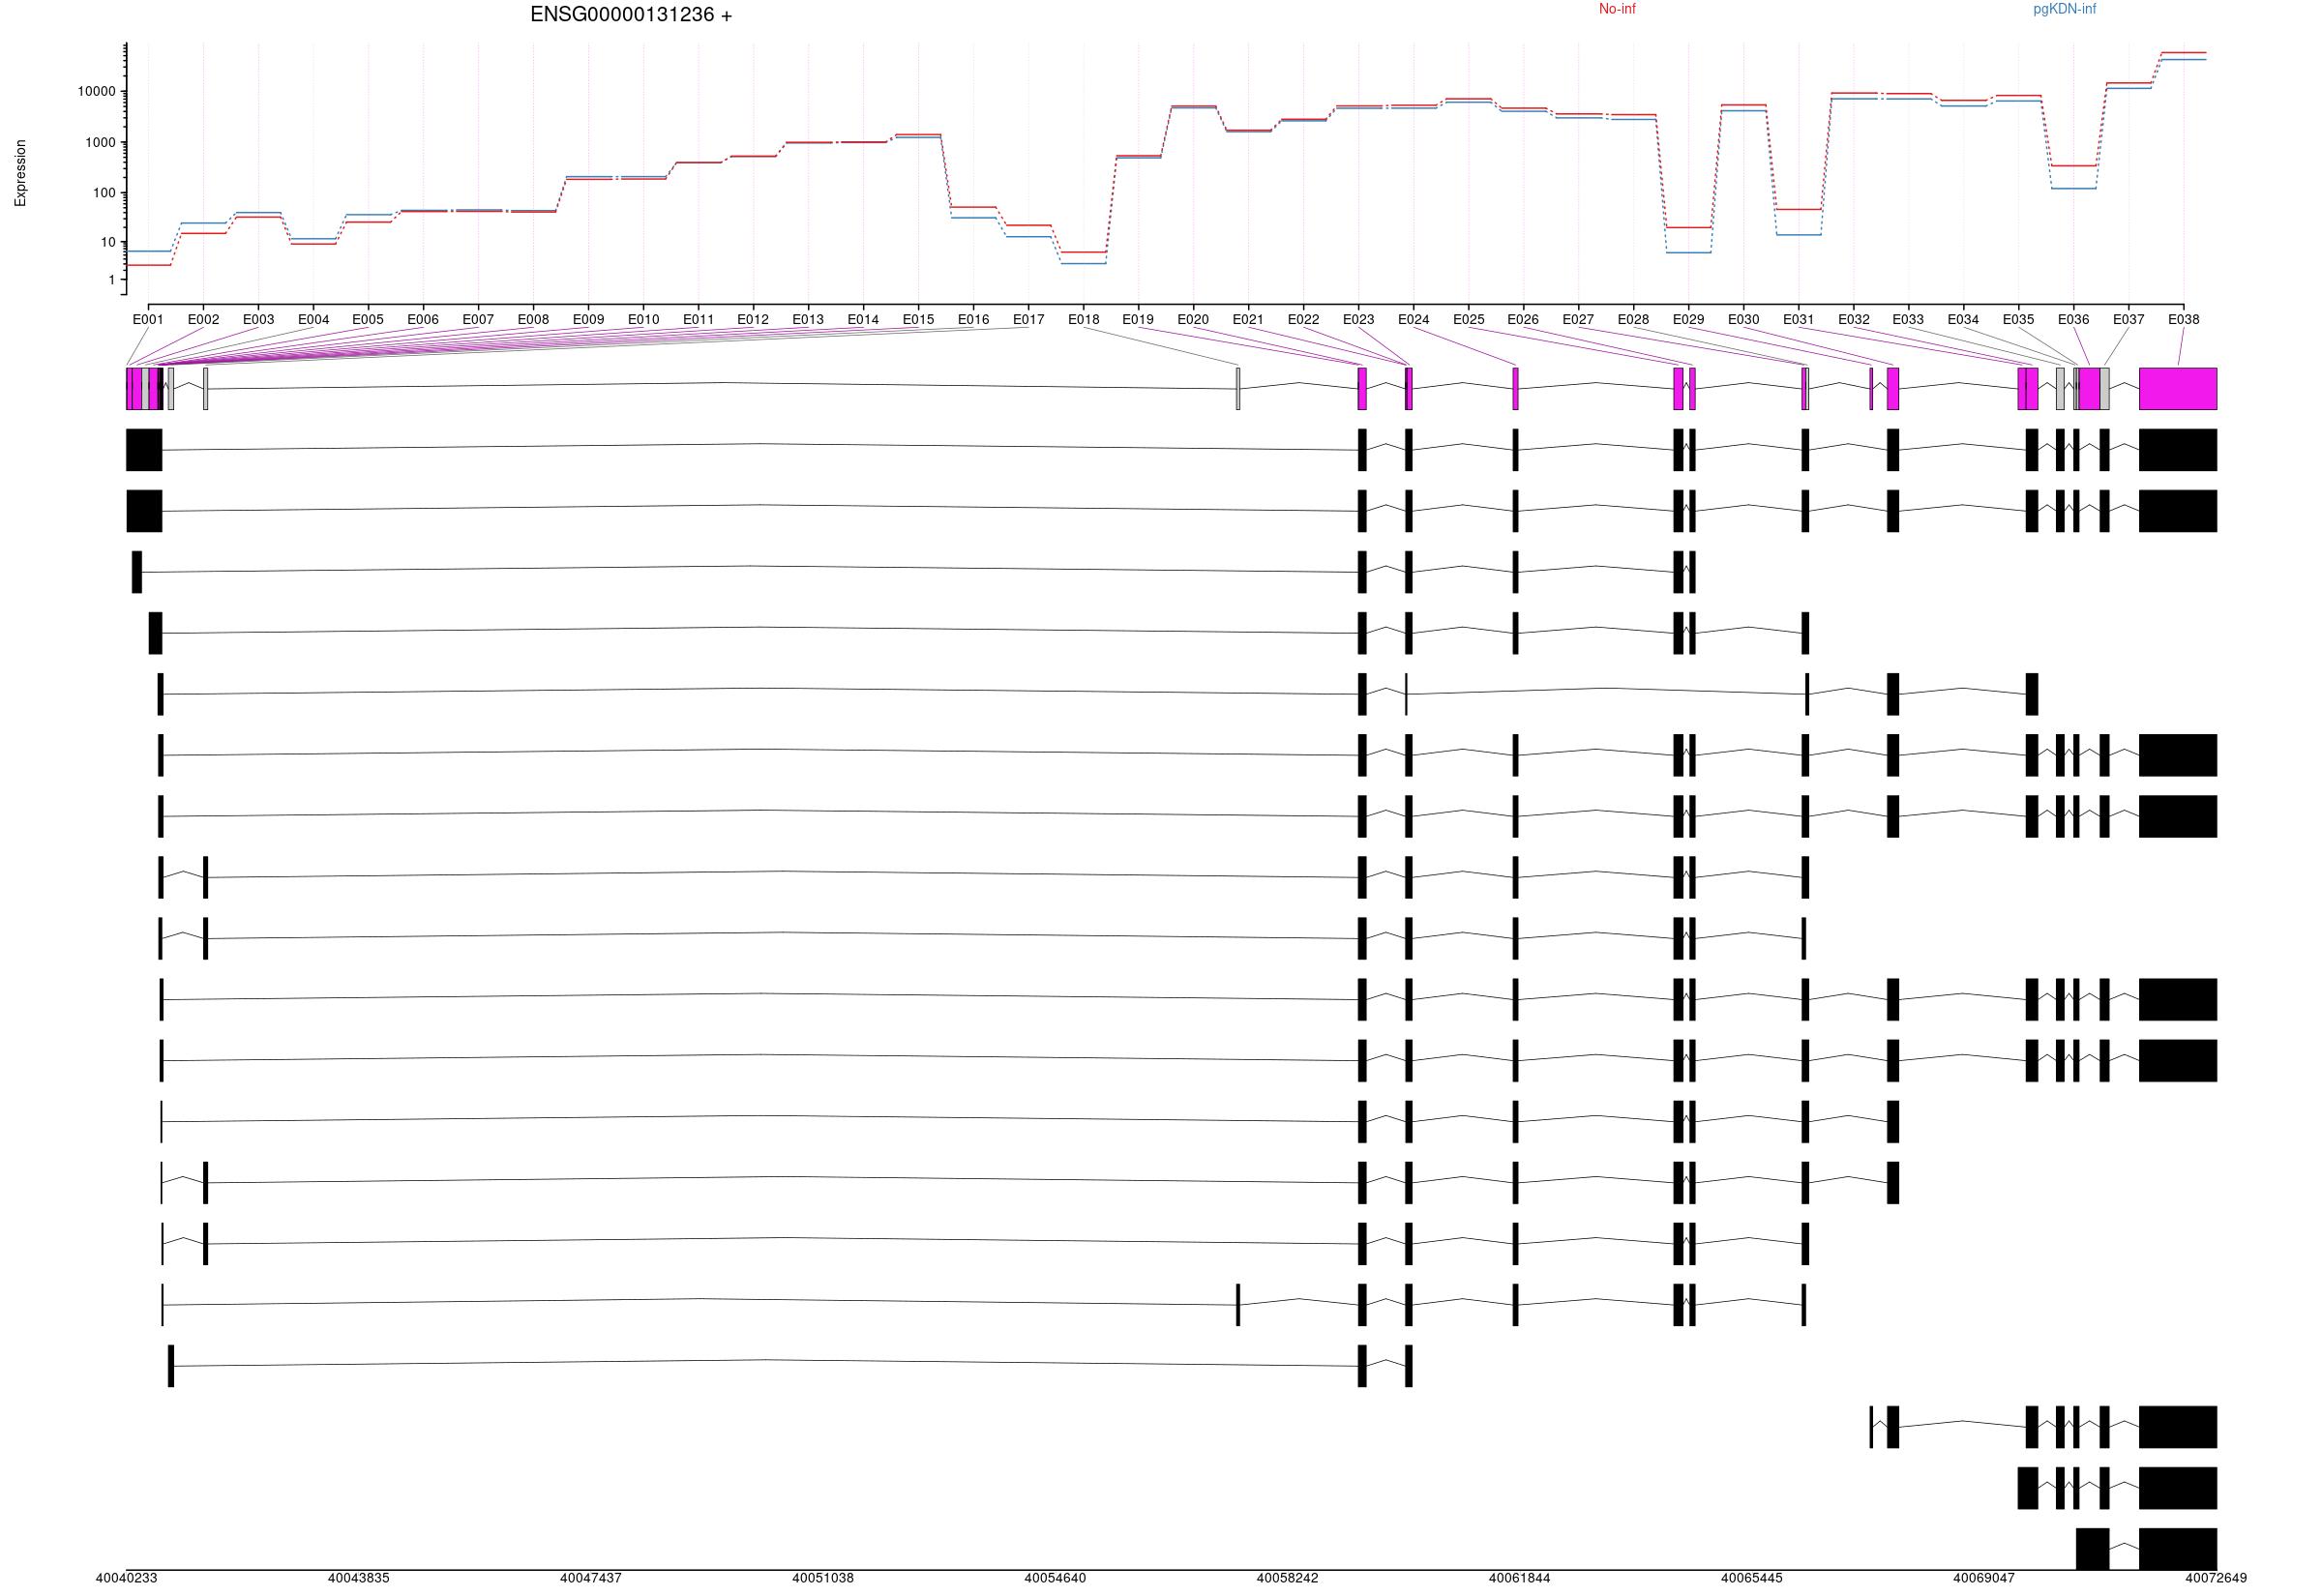Select exon label E033
Screen dimensions: 2322x1596
click(x=1908, y=320)
